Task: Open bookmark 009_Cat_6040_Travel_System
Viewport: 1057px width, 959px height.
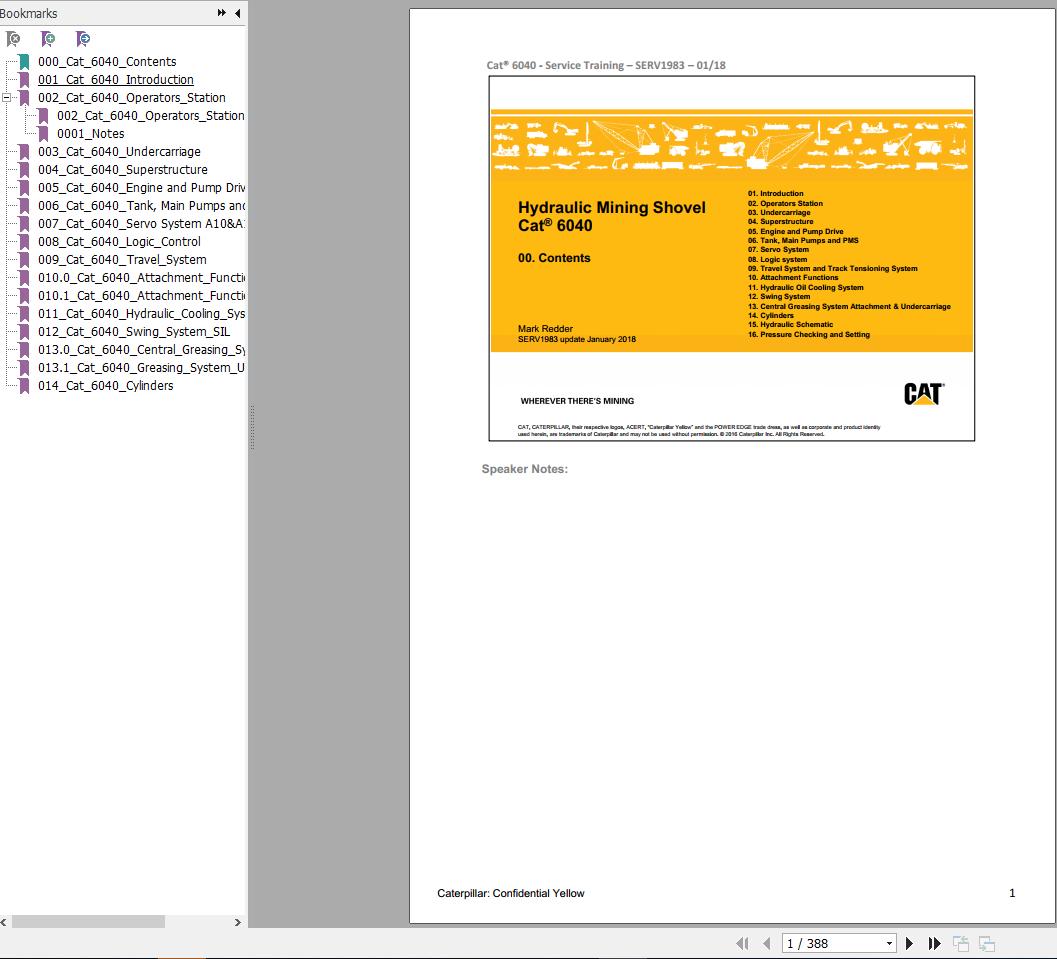Action: tap(122, 259)
